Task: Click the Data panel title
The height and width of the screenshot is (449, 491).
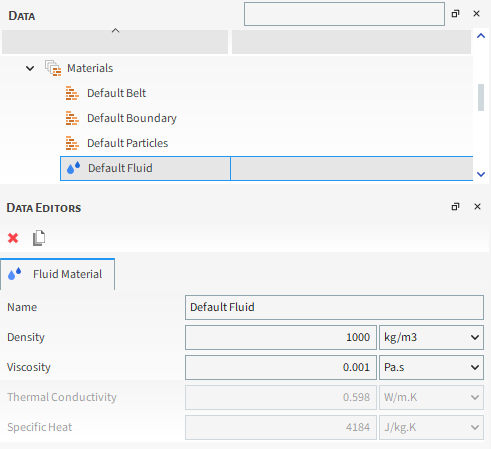Action: (22, 16)
